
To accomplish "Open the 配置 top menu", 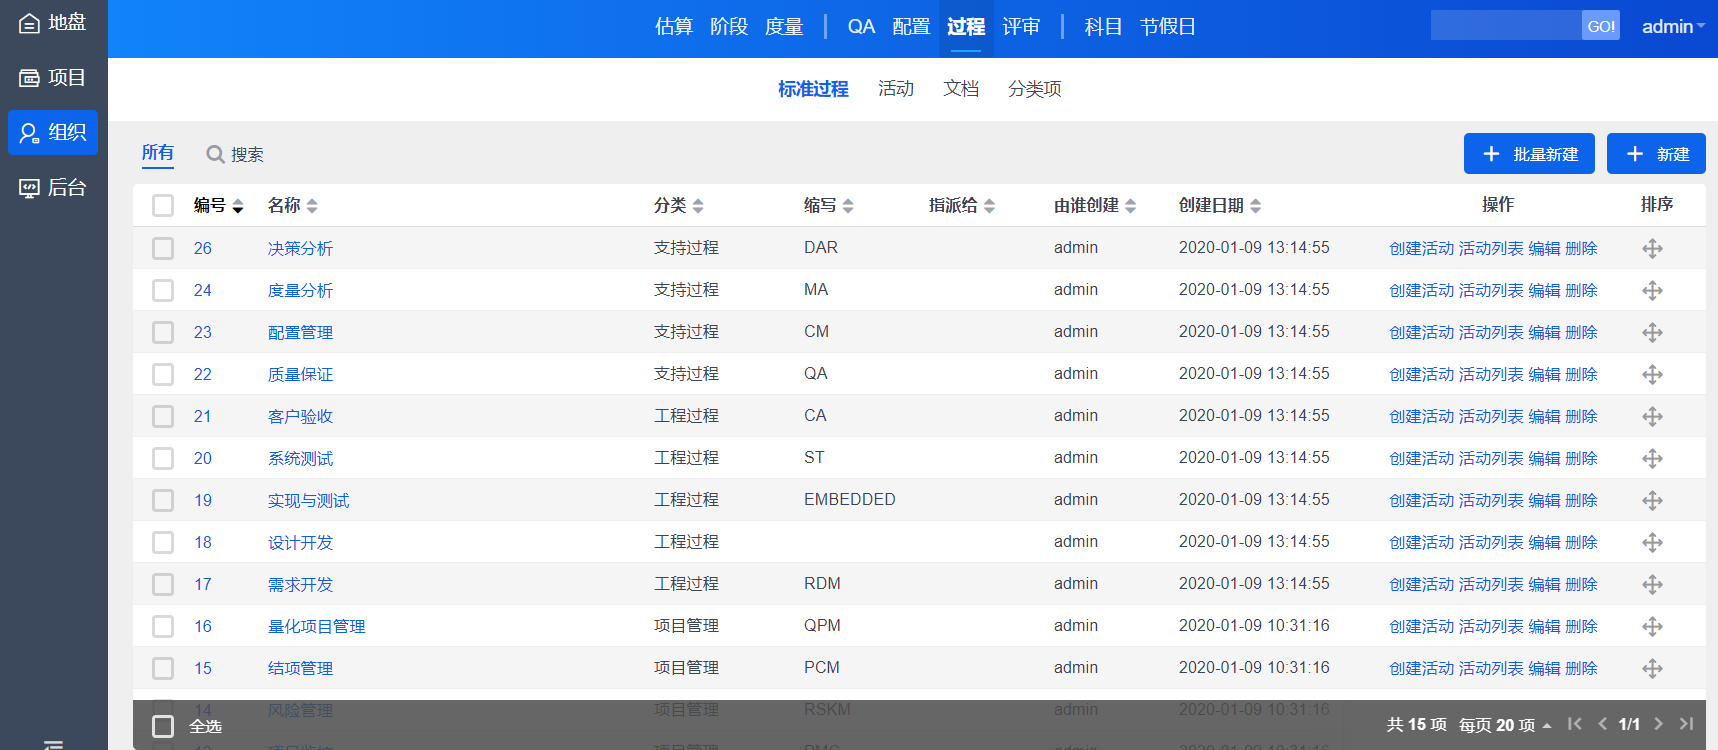I will coord(911,27).
